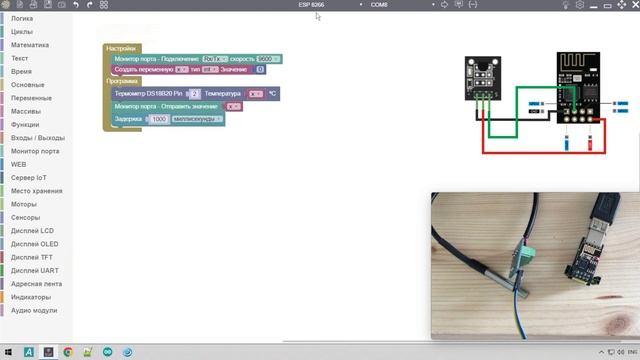Click the delay value field showing 1000
Image resolution: width=640 pixels, height=360 pixels.
click(159, 119)
